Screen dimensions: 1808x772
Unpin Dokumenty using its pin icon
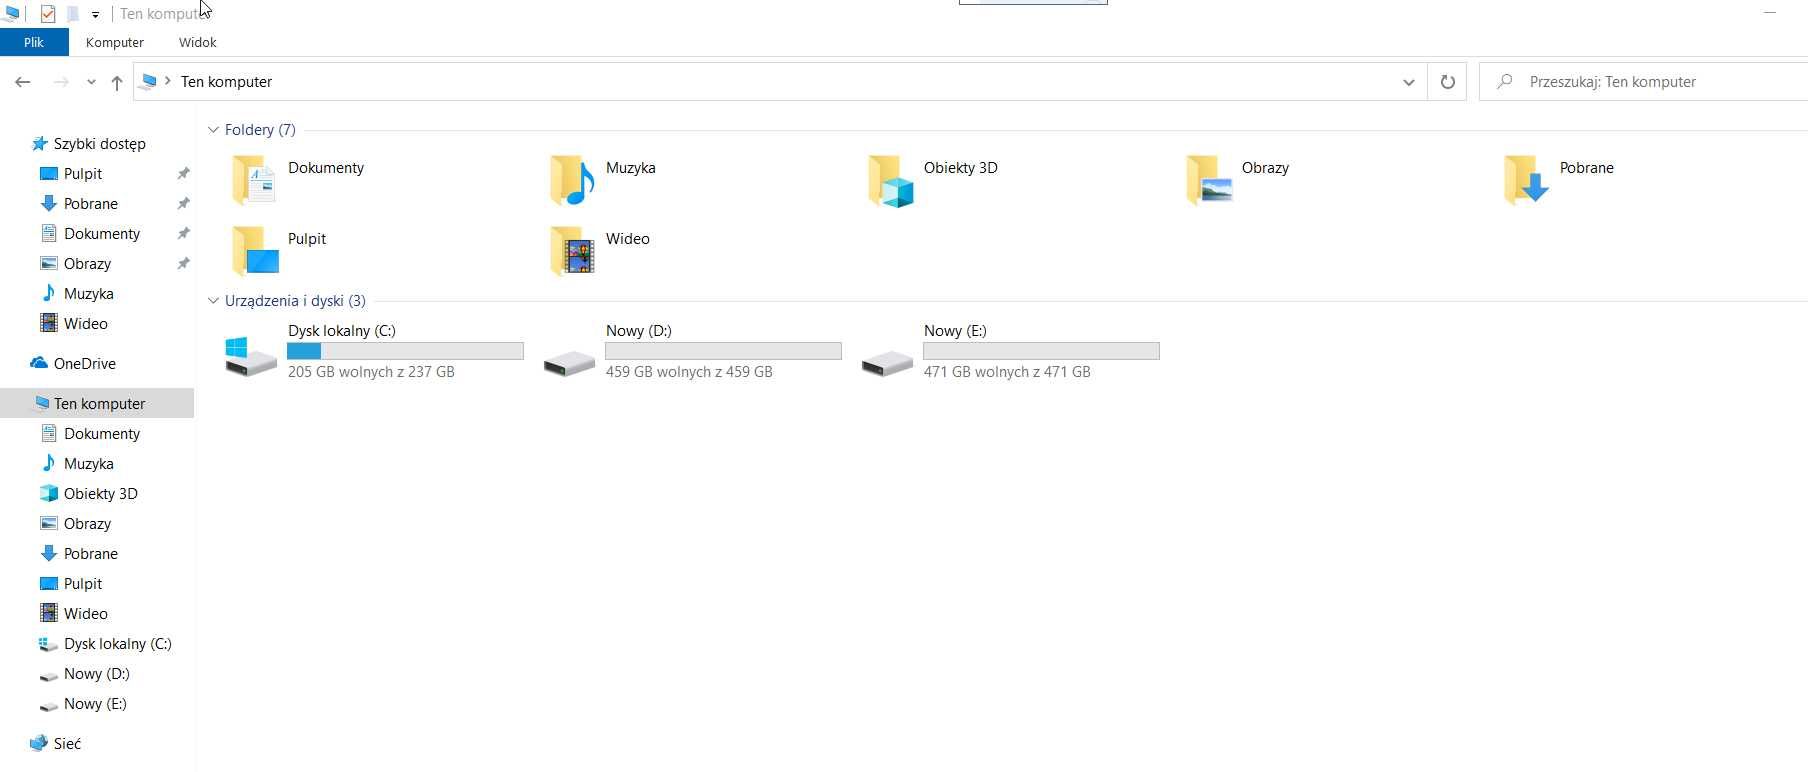(x=183, y=233)
